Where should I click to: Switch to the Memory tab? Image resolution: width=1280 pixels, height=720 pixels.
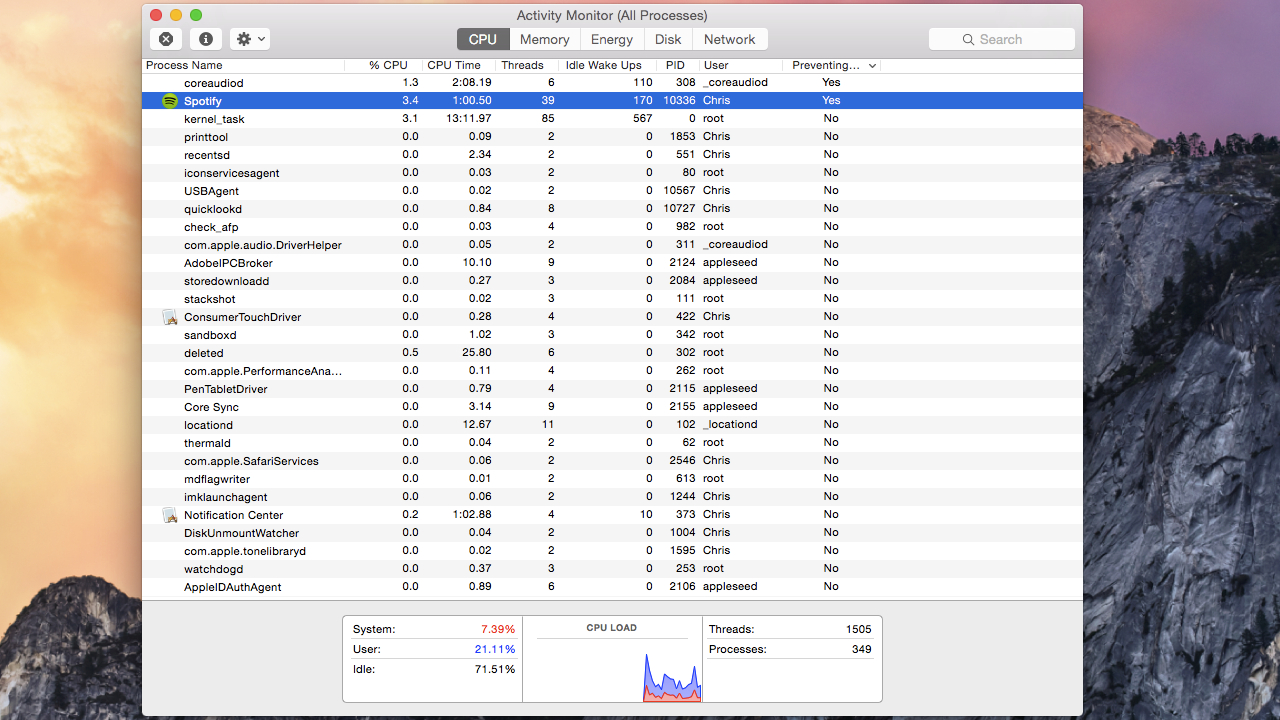pyautogui.click(x=545, y=39)
